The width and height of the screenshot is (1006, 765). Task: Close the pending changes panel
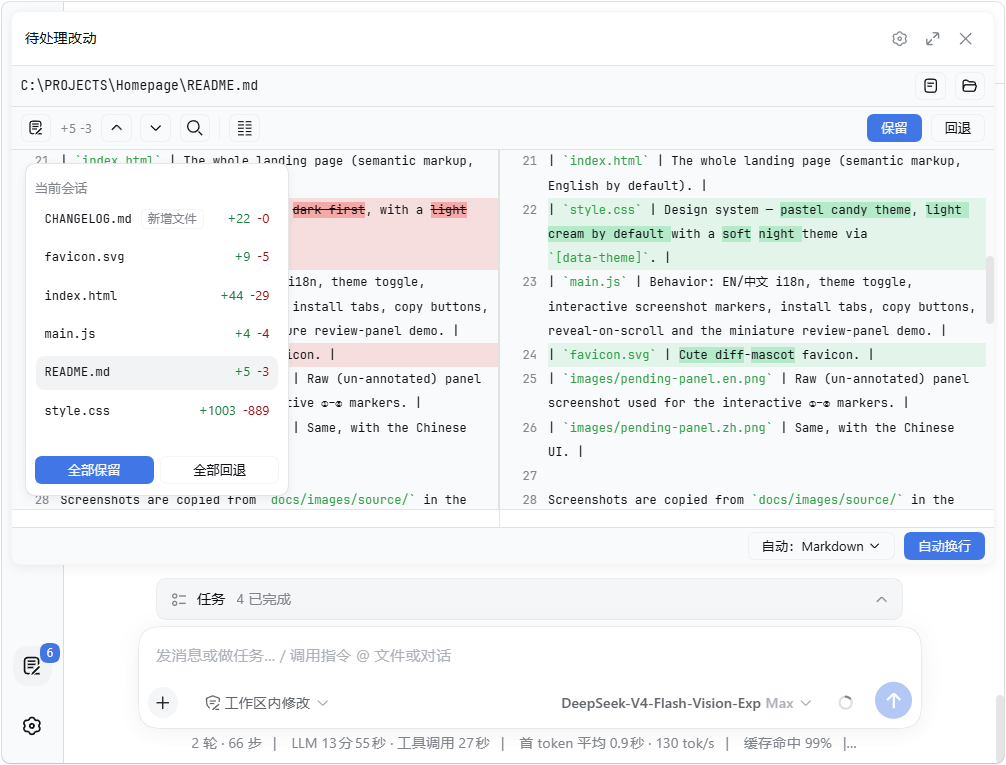[965, 39]
